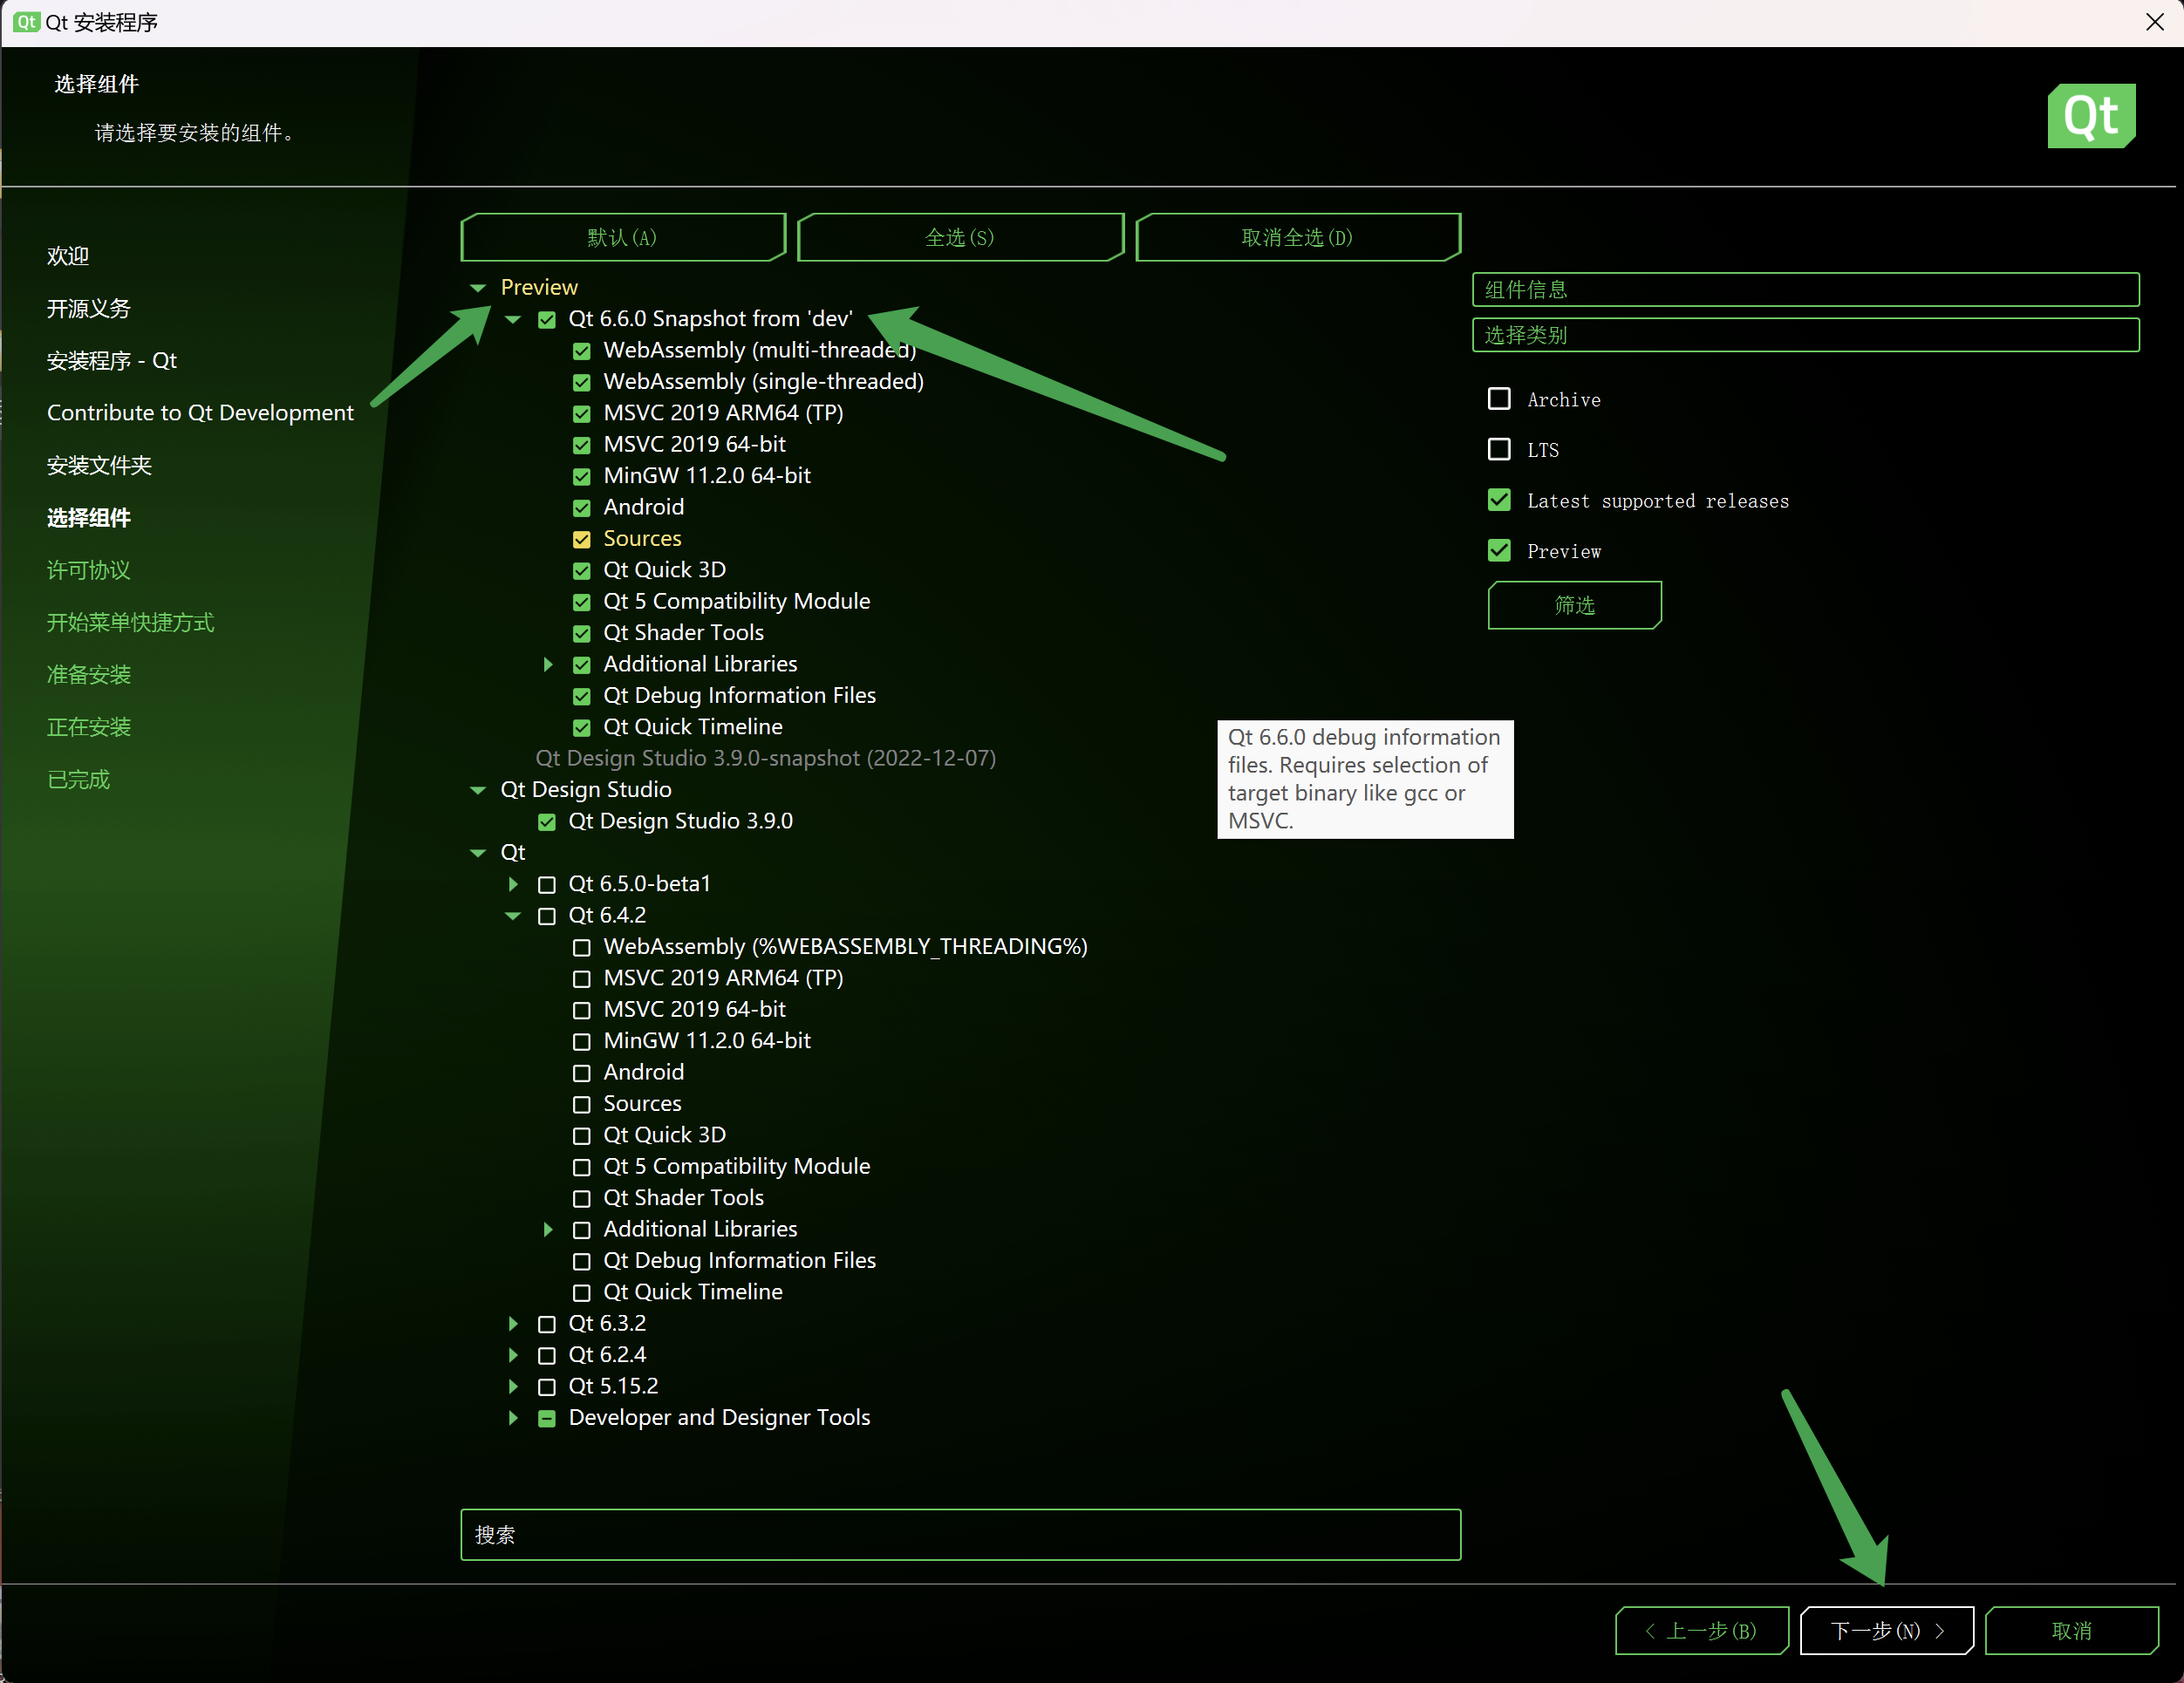Image resolution: width=2184 pixels, height=1683 pixels.
Task: Check Qt 6.2.4 checkbox
Action: coord(547,1356)
